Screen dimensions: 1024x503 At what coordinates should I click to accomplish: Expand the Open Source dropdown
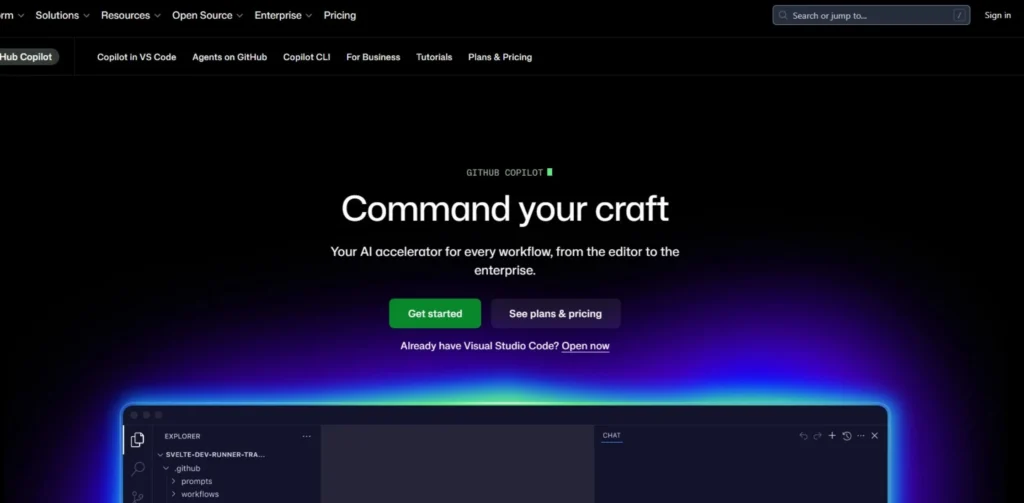208,15
